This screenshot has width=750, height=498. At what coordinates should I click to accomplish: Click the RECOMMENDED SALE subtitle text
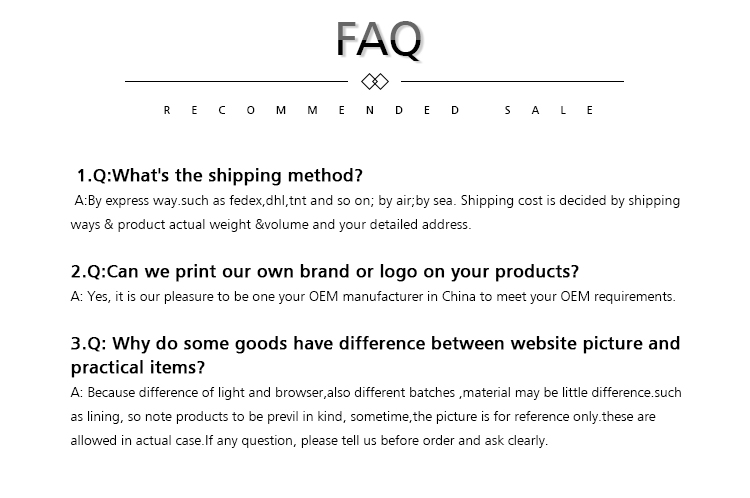[378, 110]
